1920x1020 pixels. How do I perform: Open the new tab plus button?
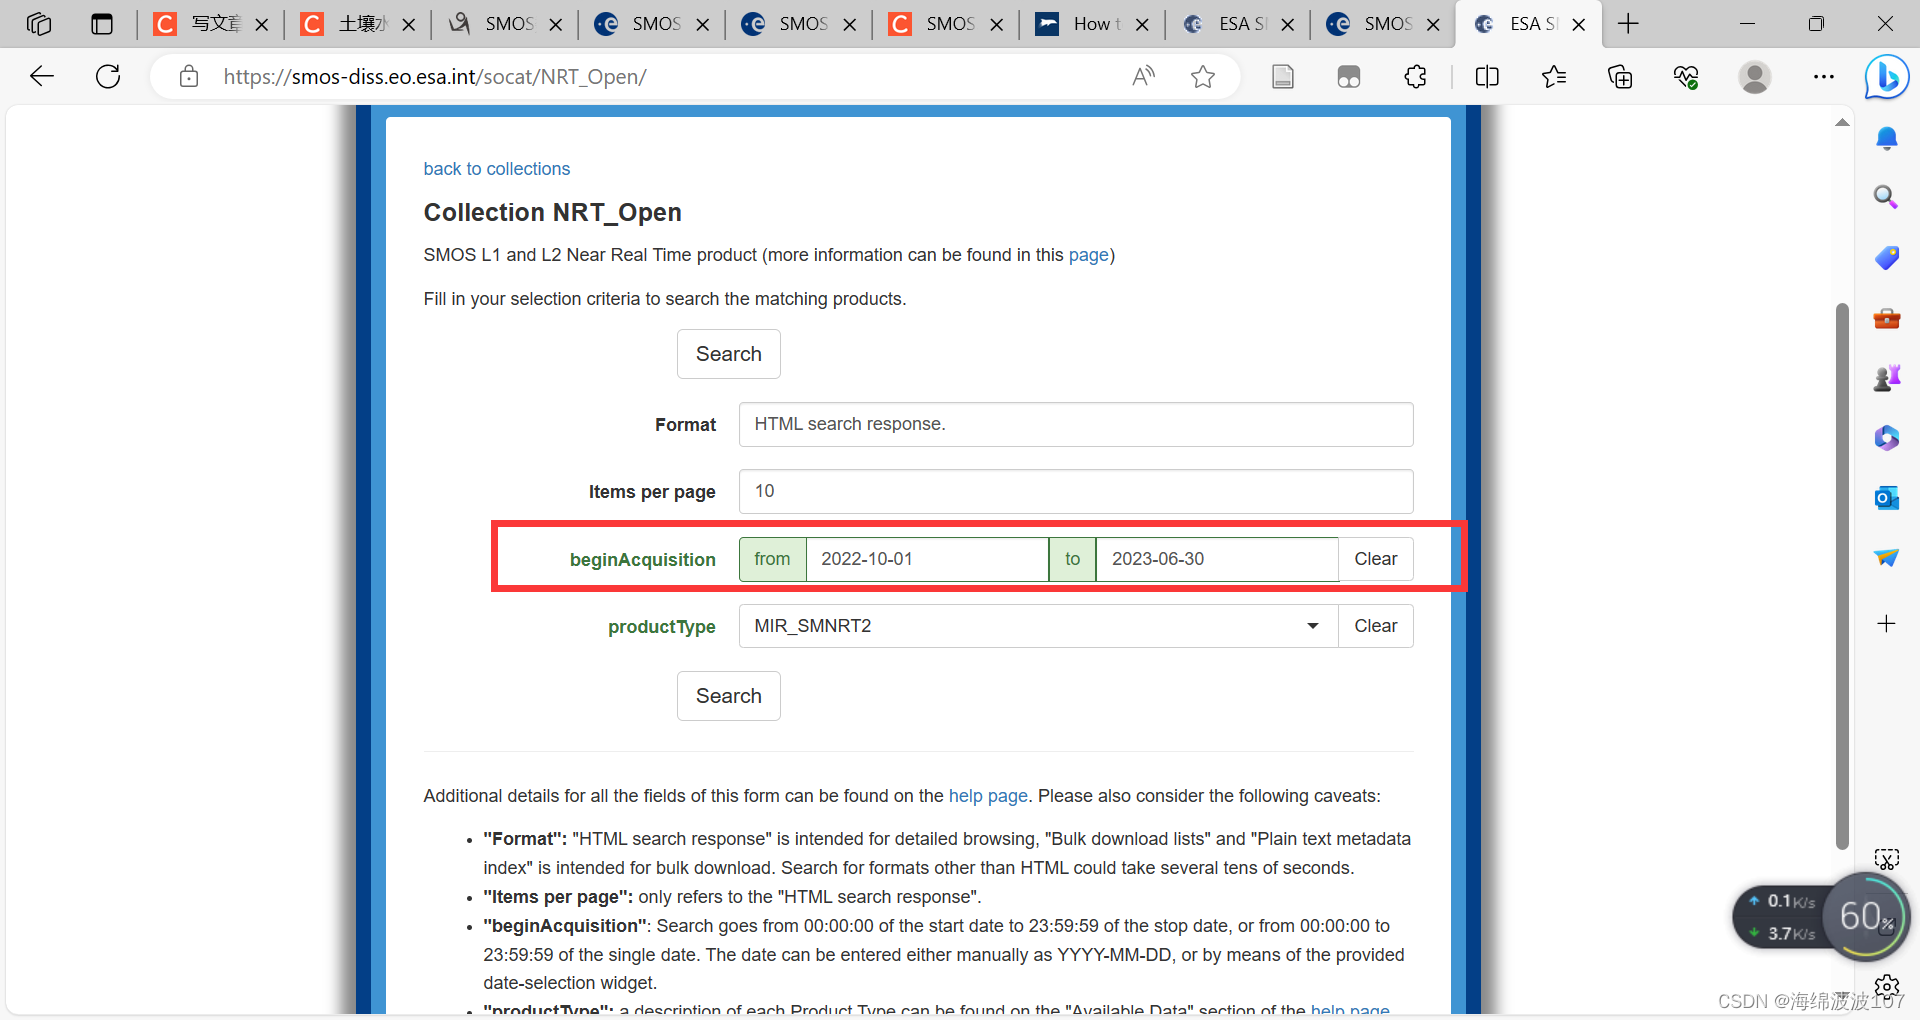(x=1628, y=24)
